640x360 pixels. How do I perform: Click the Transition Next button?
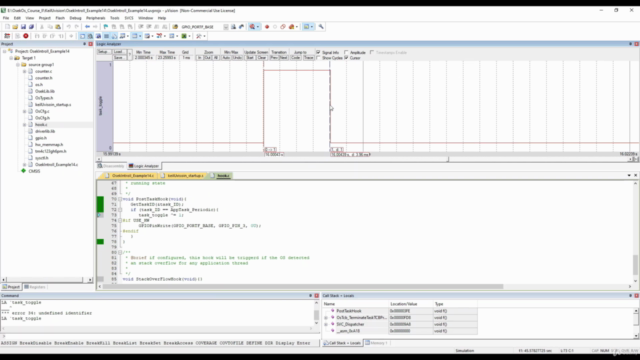[x=284, y=58]
